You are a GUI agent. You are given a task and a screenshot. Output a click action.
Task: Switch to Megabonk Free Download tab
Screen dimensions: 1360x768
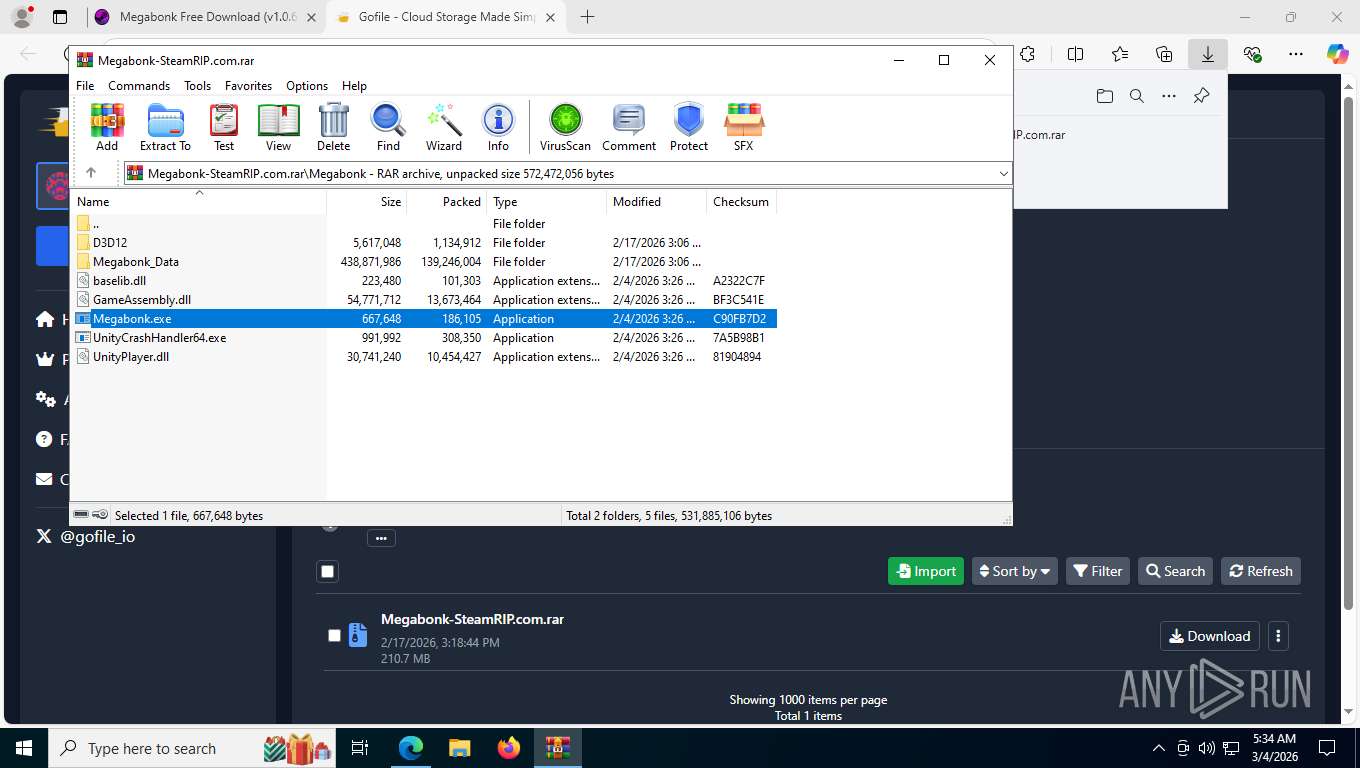click(206, 17)
